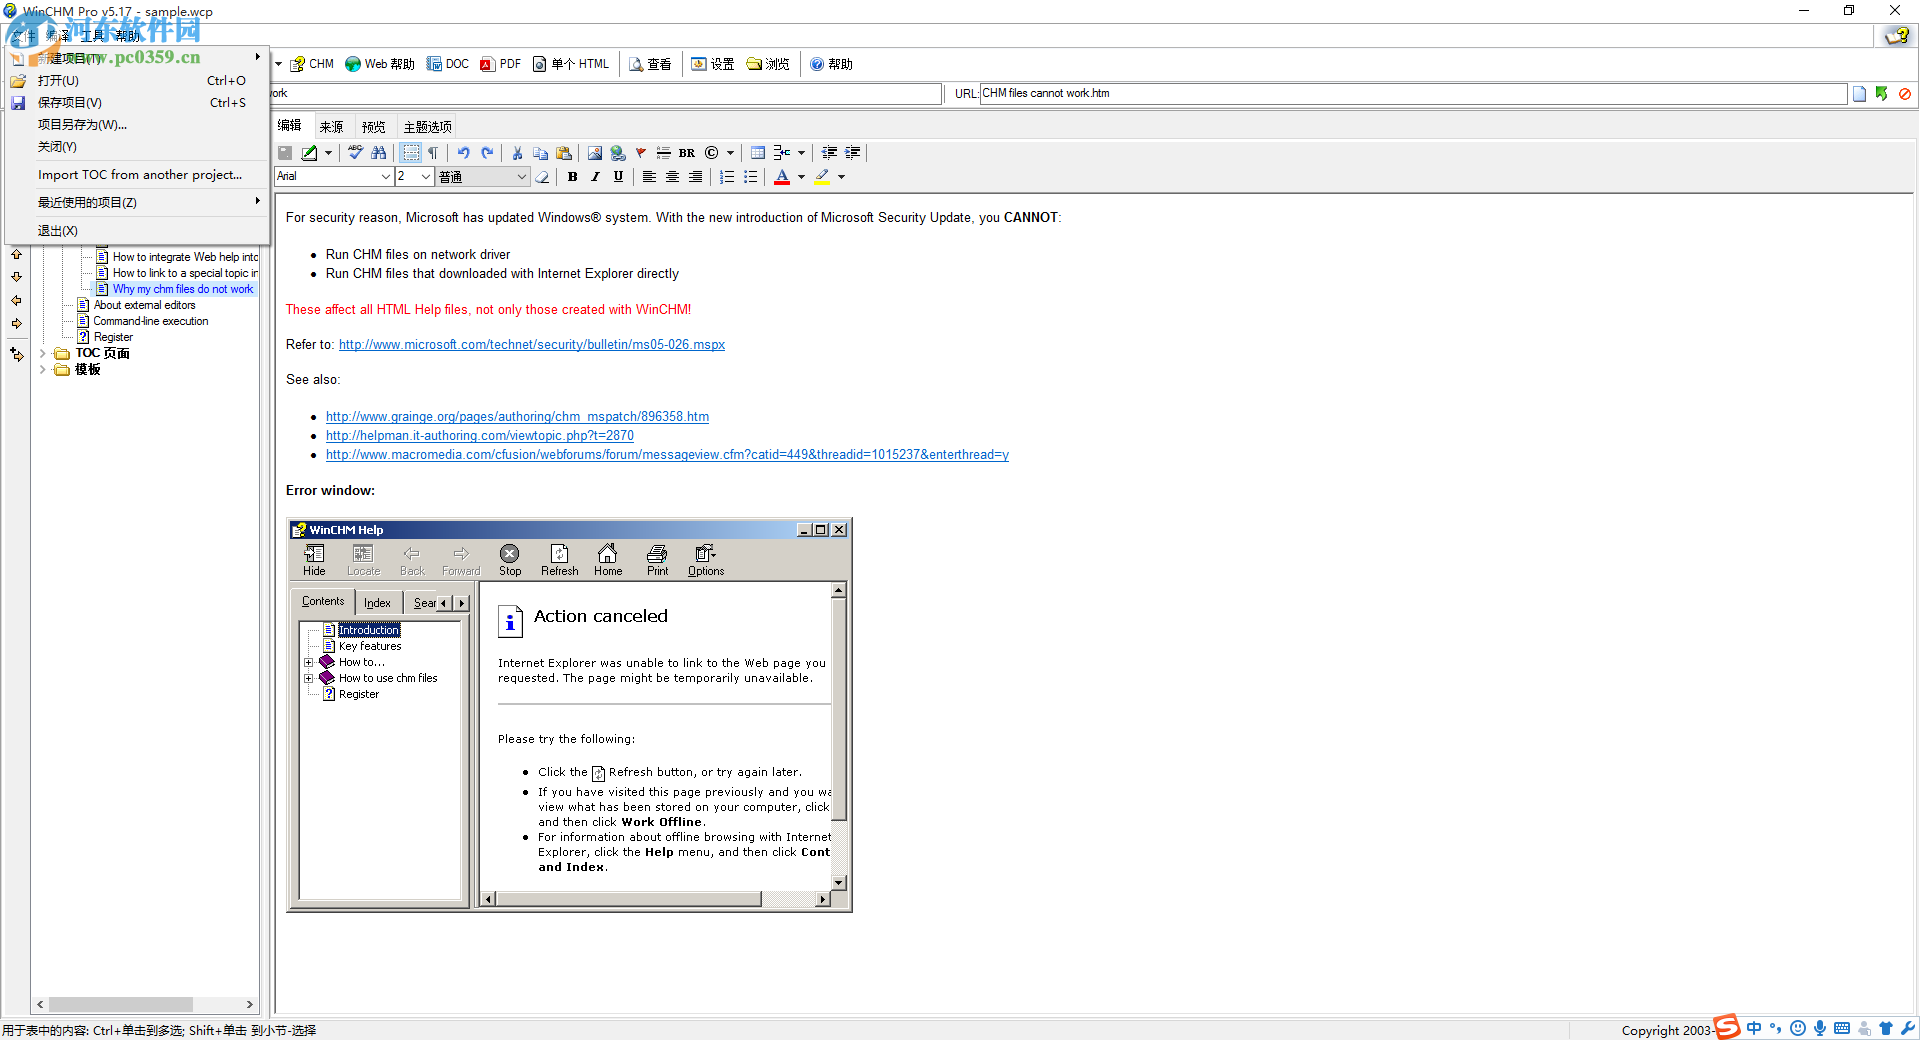This screenshot has width=1920, height=1040.
Task: Export documentation as DOC file
Action: pyautogui.click(x=448, y=63)
